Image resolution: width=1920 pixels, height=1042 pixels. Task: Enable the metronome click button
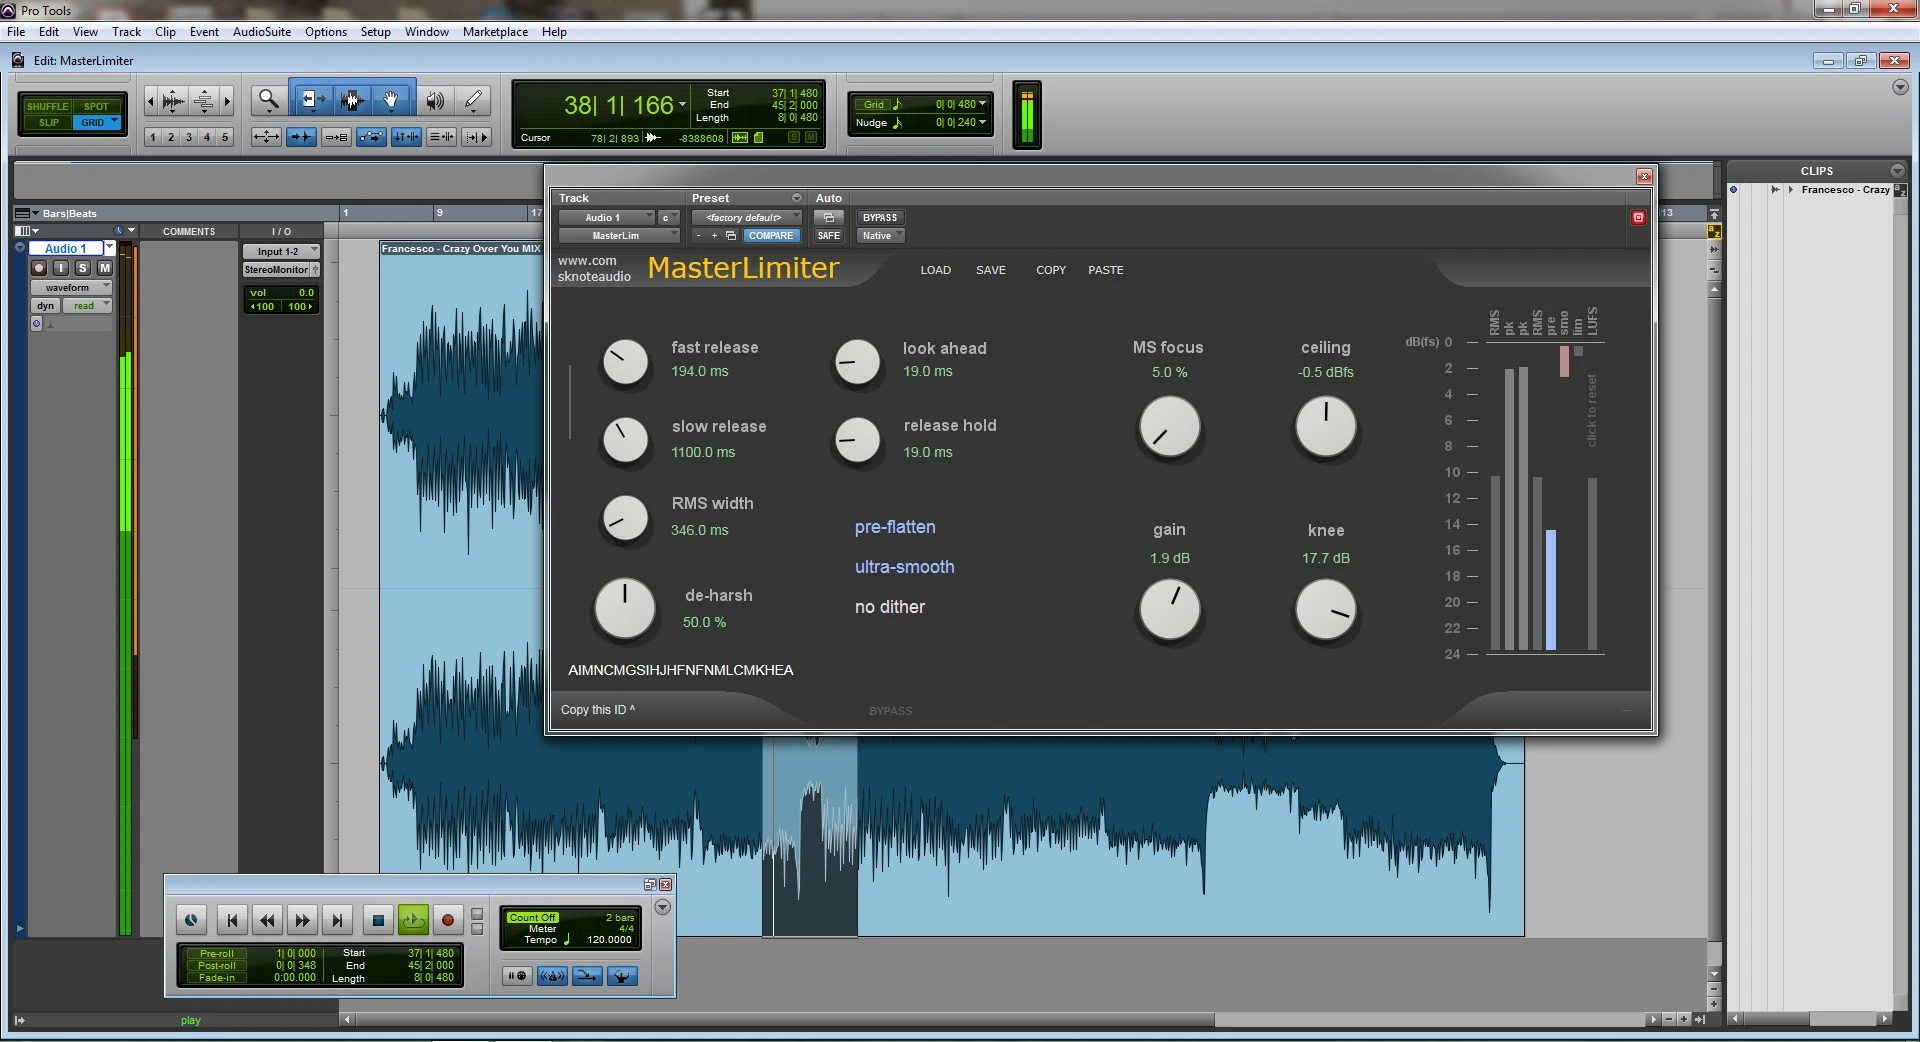[552, 976]
